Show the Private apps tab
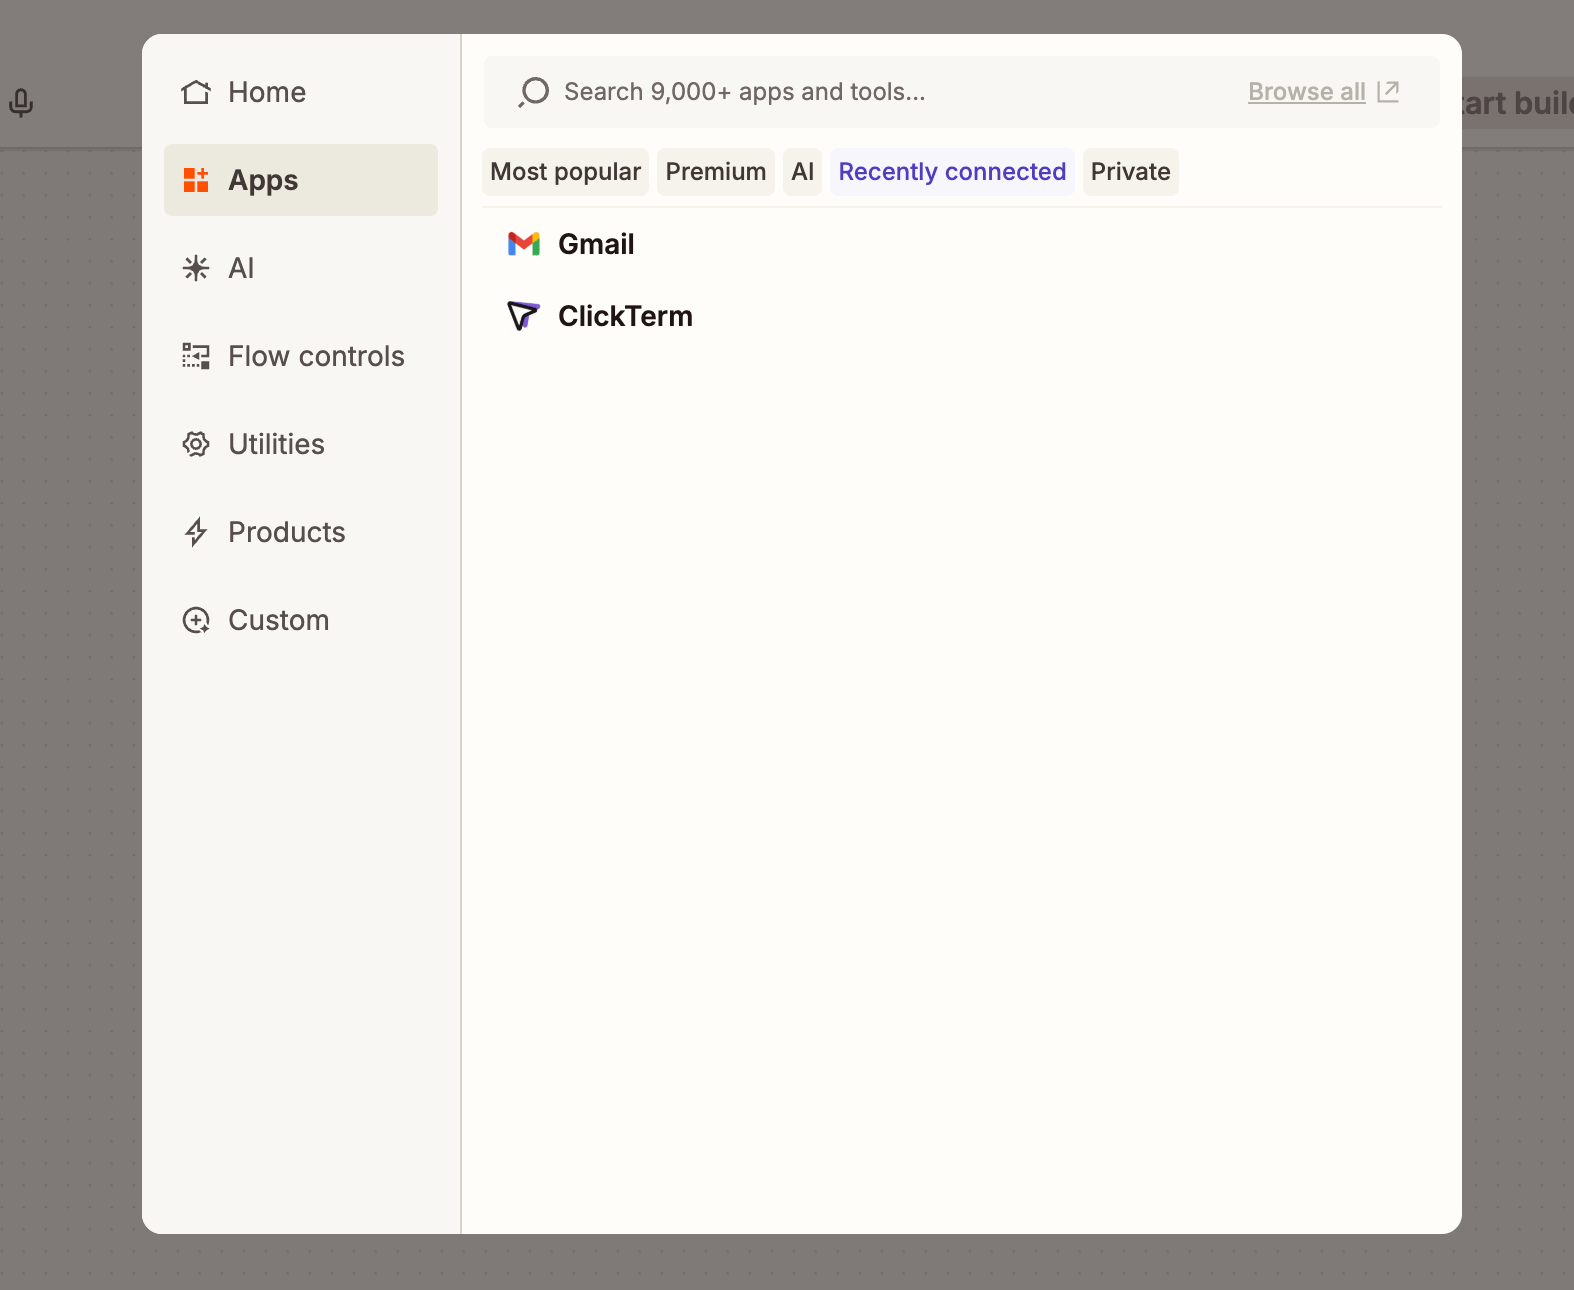 coord(1131,172)
